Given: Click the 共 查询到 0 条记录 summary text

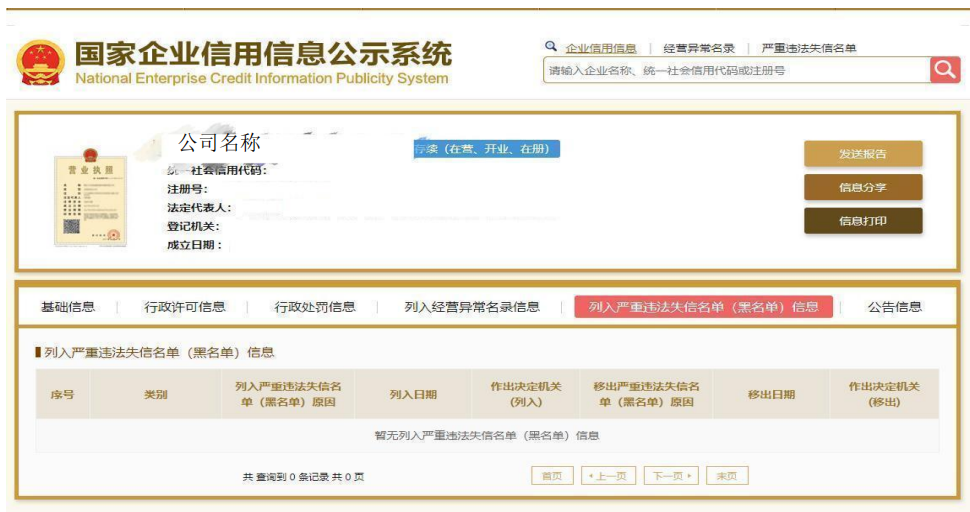Looking at the screenshot, I should coord(303,477).
